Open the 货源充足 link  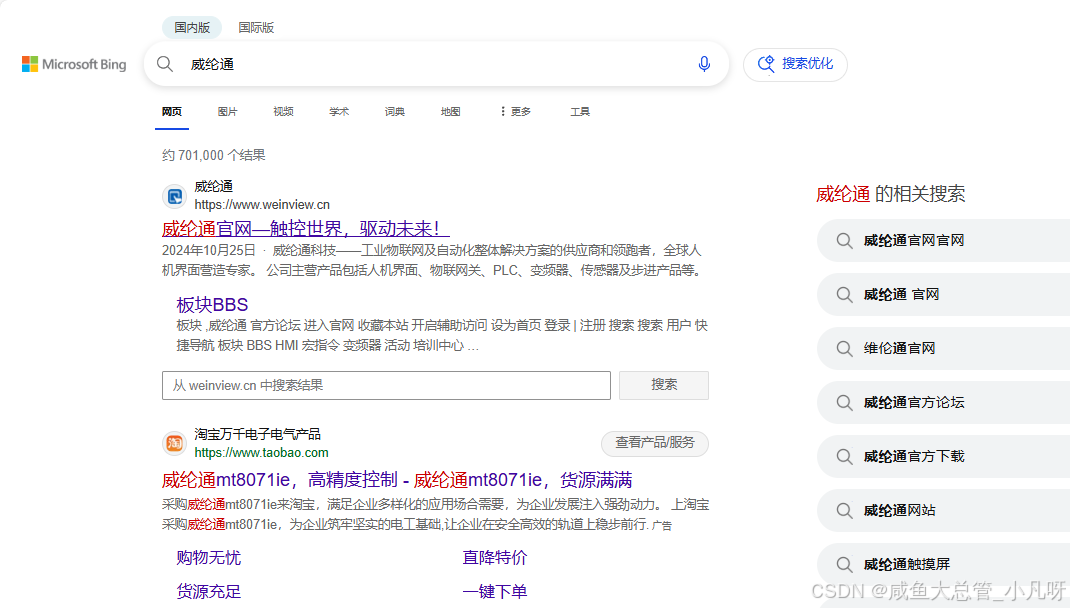point(209,592)
